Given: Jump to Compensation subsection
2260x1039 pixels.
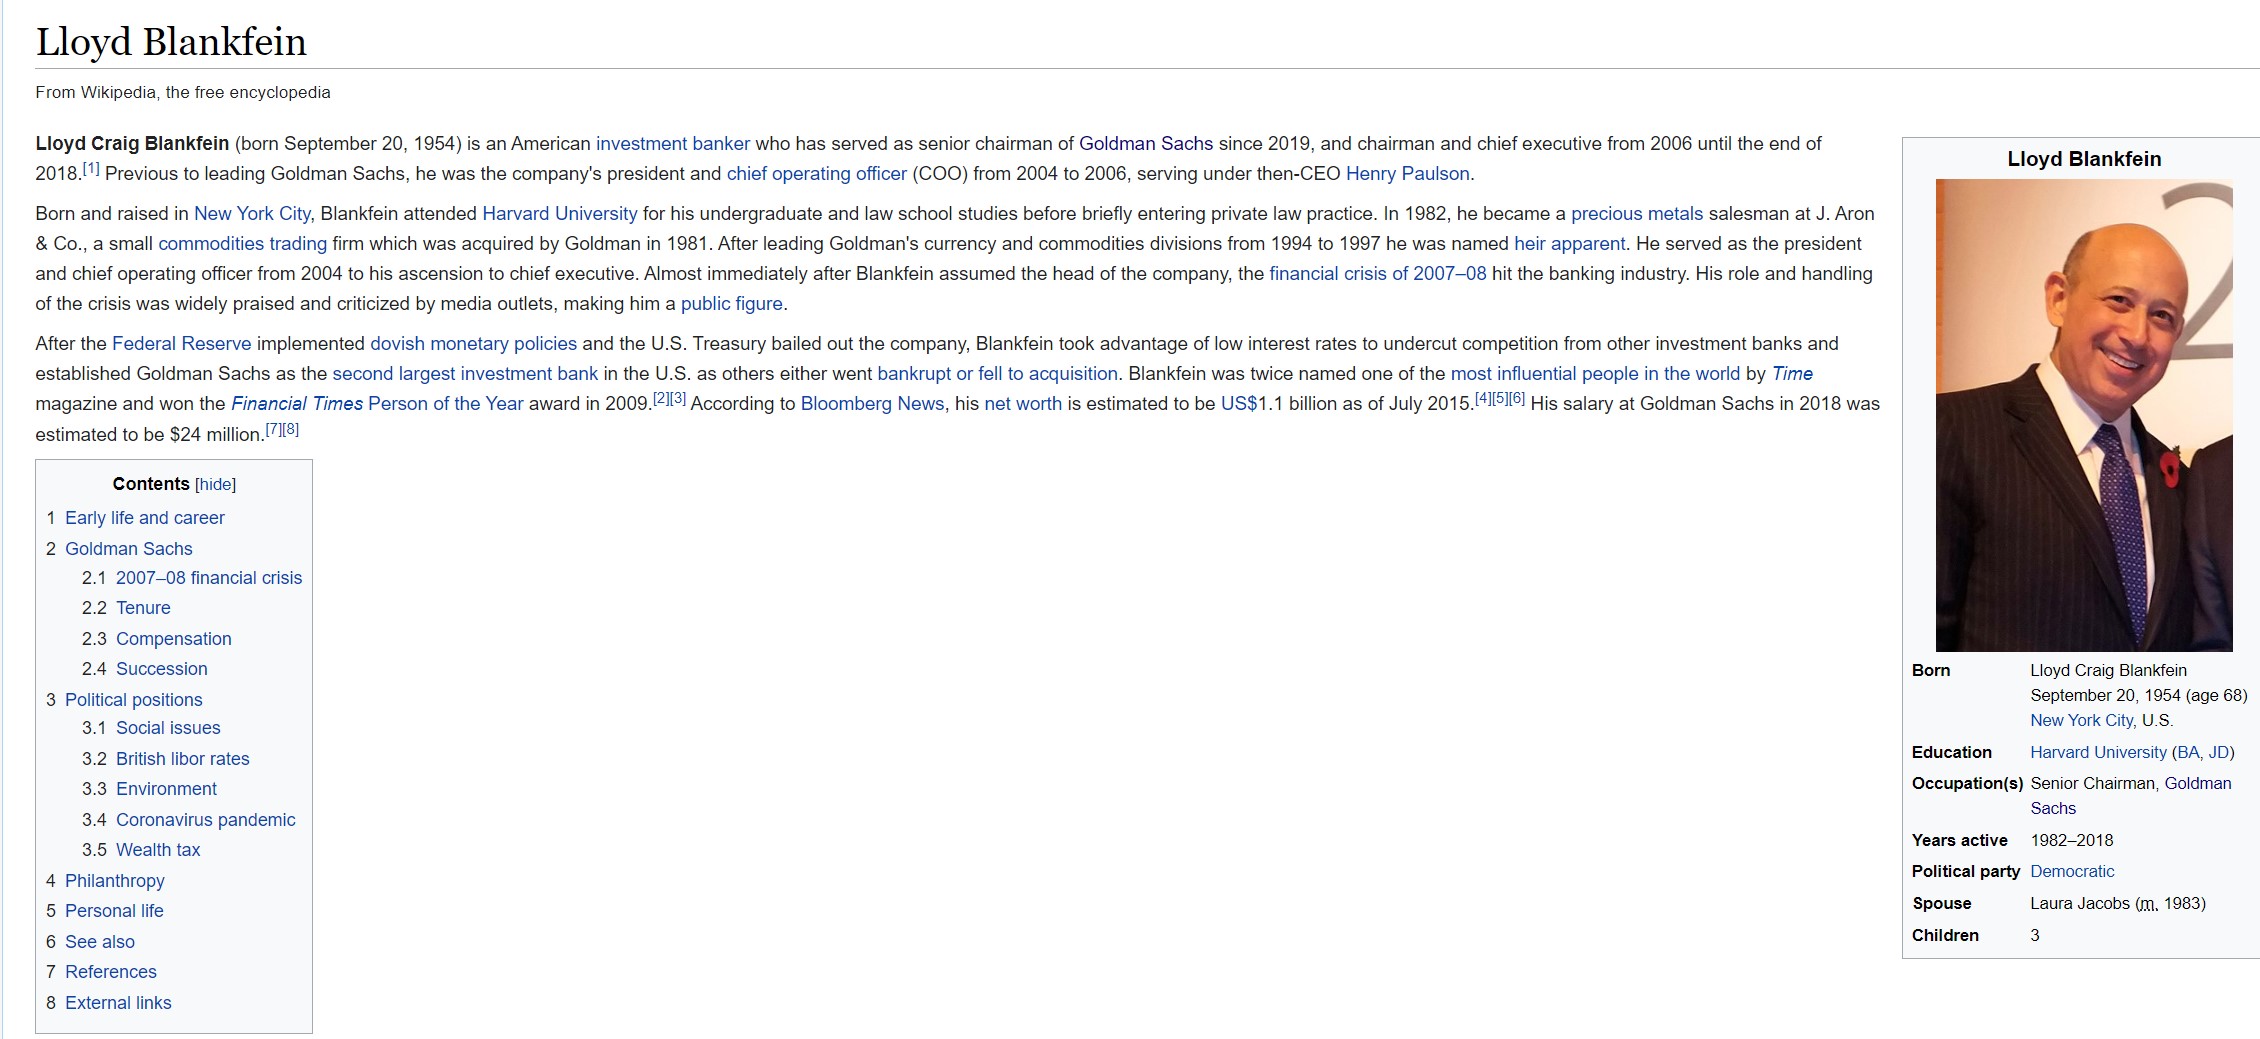Looking at the screenshot, I should click(174, 639).
